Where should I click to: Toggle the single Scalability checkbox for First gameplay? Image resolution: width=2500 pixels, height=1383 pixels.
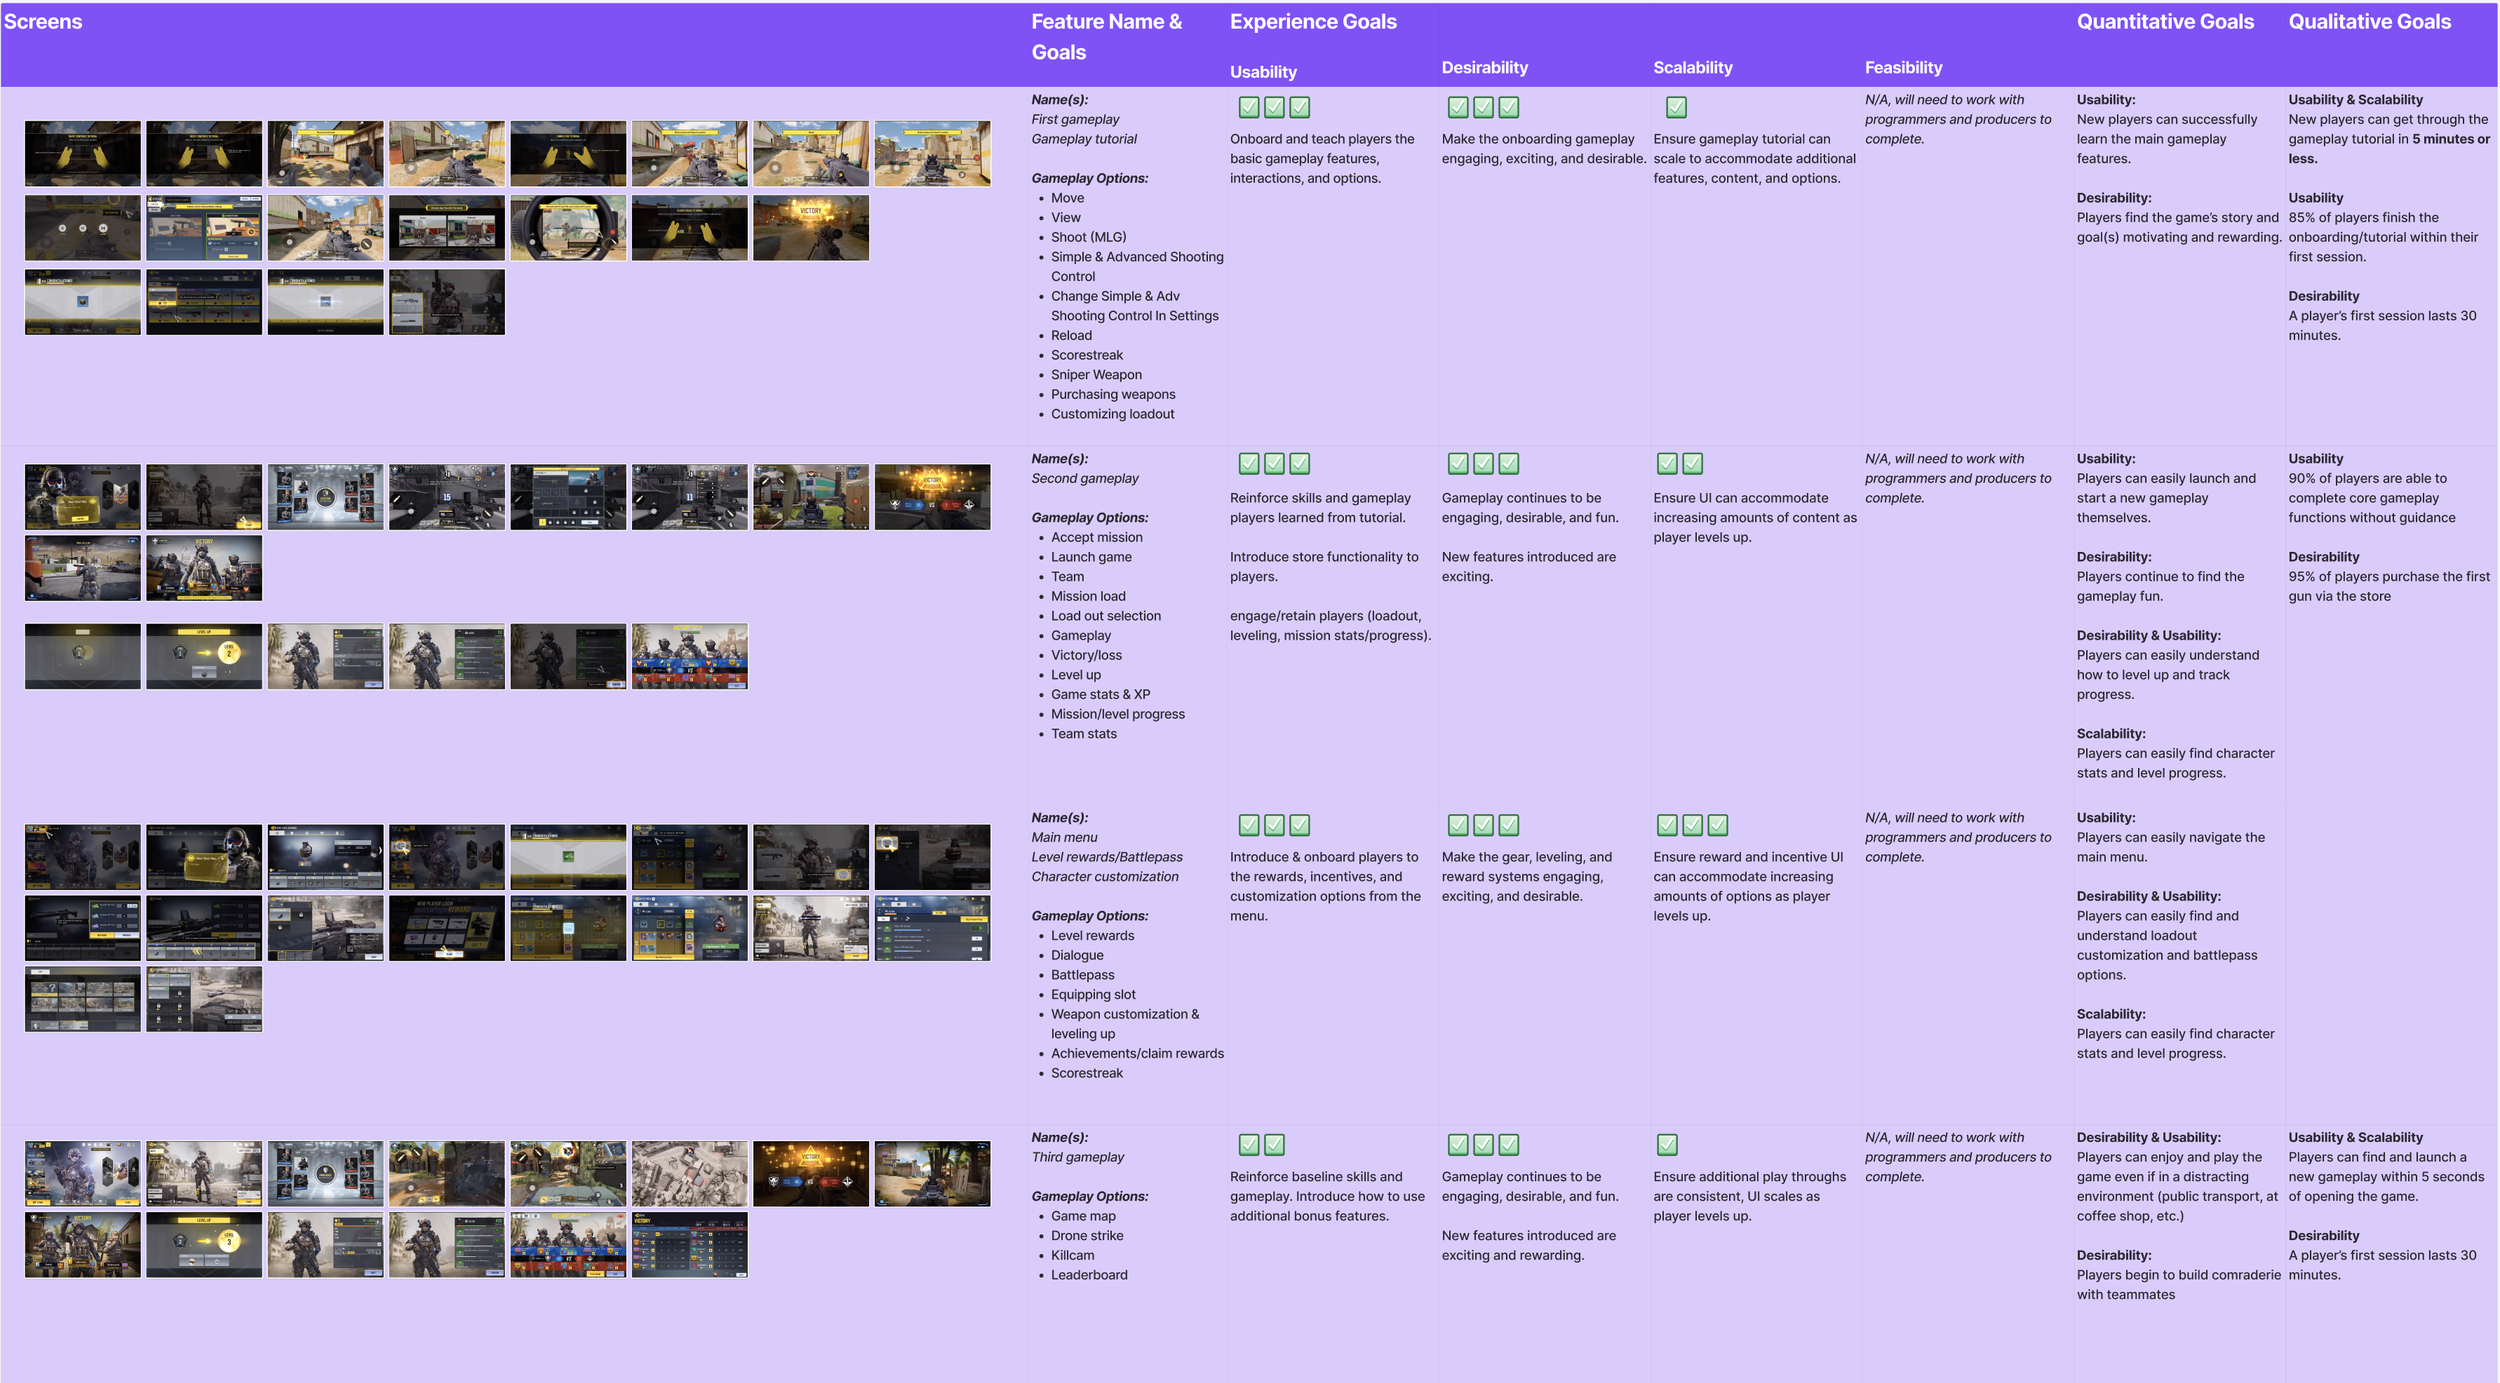pyautogui.click(x=1676, y=107)
